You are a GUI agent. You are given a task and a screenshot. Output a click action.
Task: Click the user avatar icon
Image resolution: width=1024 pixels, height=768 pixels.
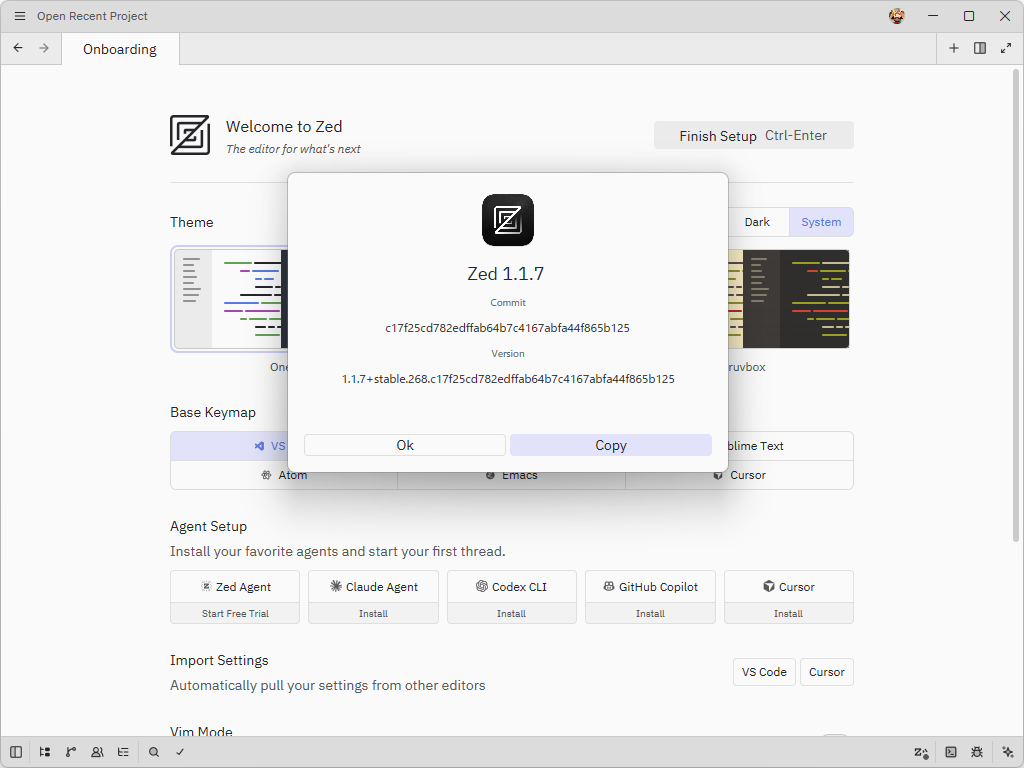897,16
